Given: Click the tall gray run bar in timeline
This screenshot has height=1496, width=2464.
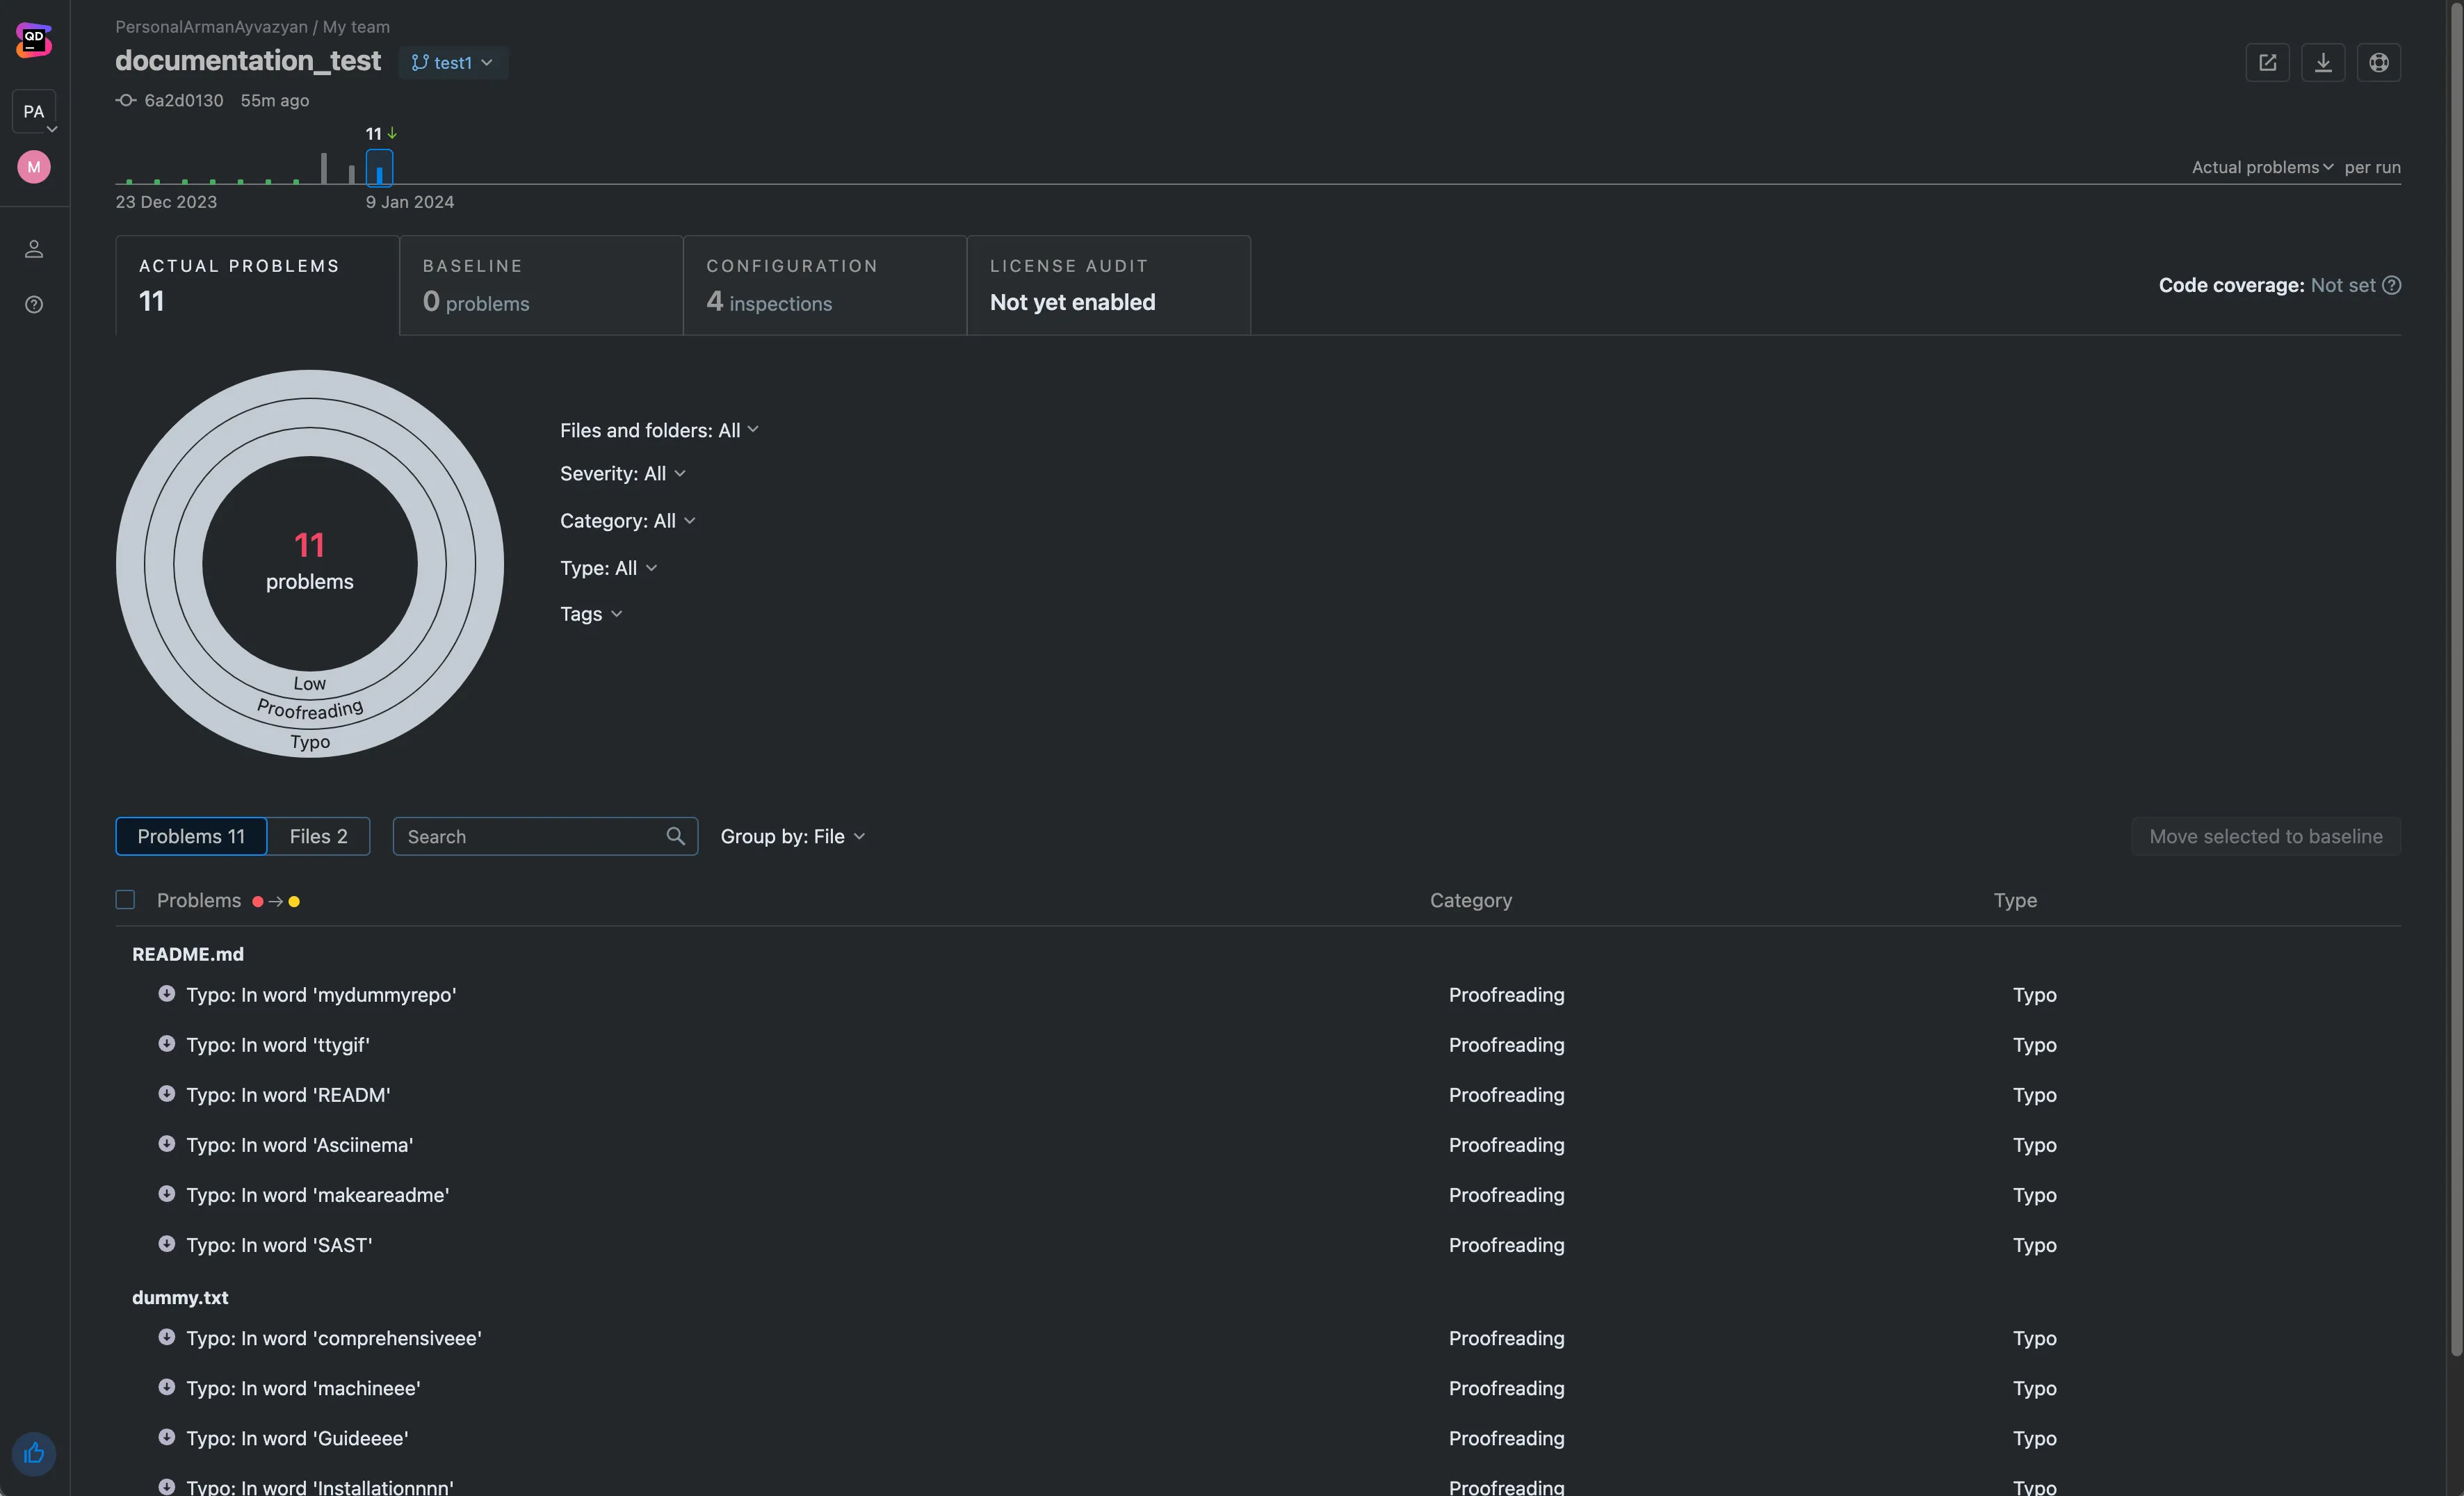Looking at the screenshot, I should pyautogui.click(x=323, y=168).
